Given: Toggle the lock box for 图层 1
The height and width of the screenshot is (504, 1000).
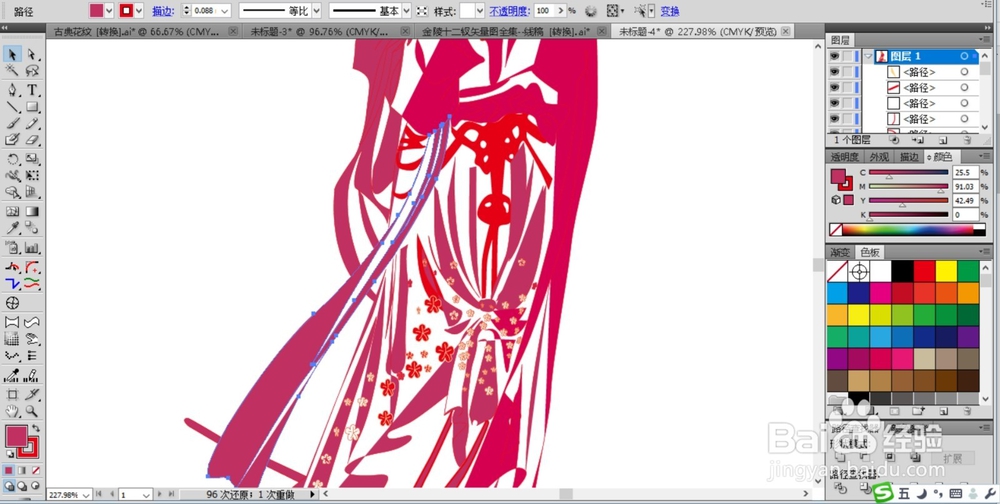Looking at the screenshot, I should (x=847, y=56).
